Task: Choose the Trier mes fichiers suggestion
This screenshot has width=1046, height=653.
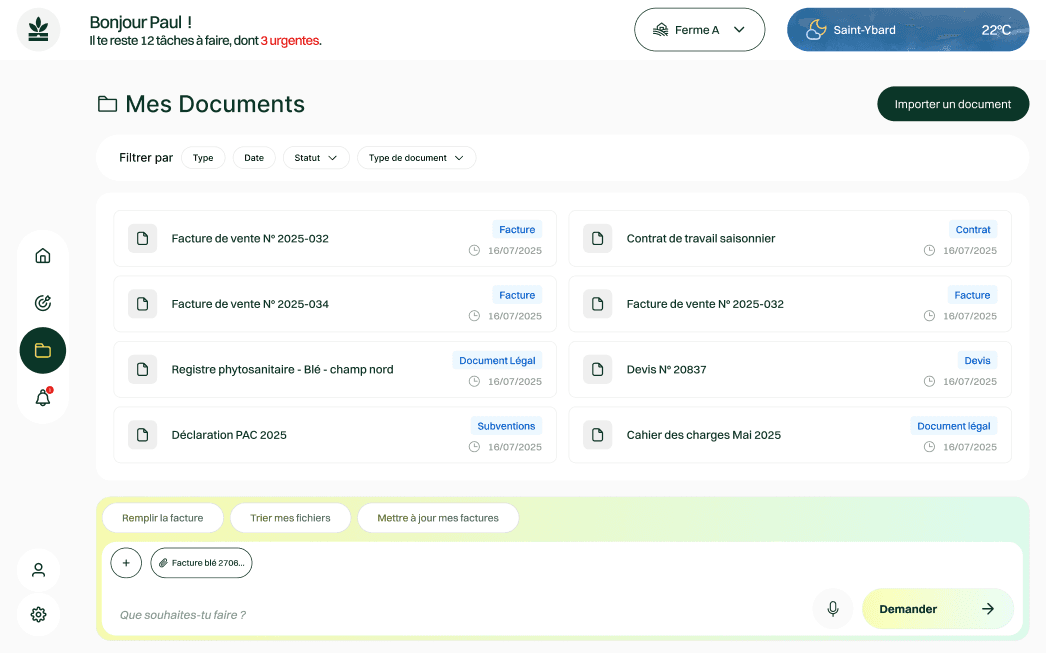Action: tap(290, 518)
